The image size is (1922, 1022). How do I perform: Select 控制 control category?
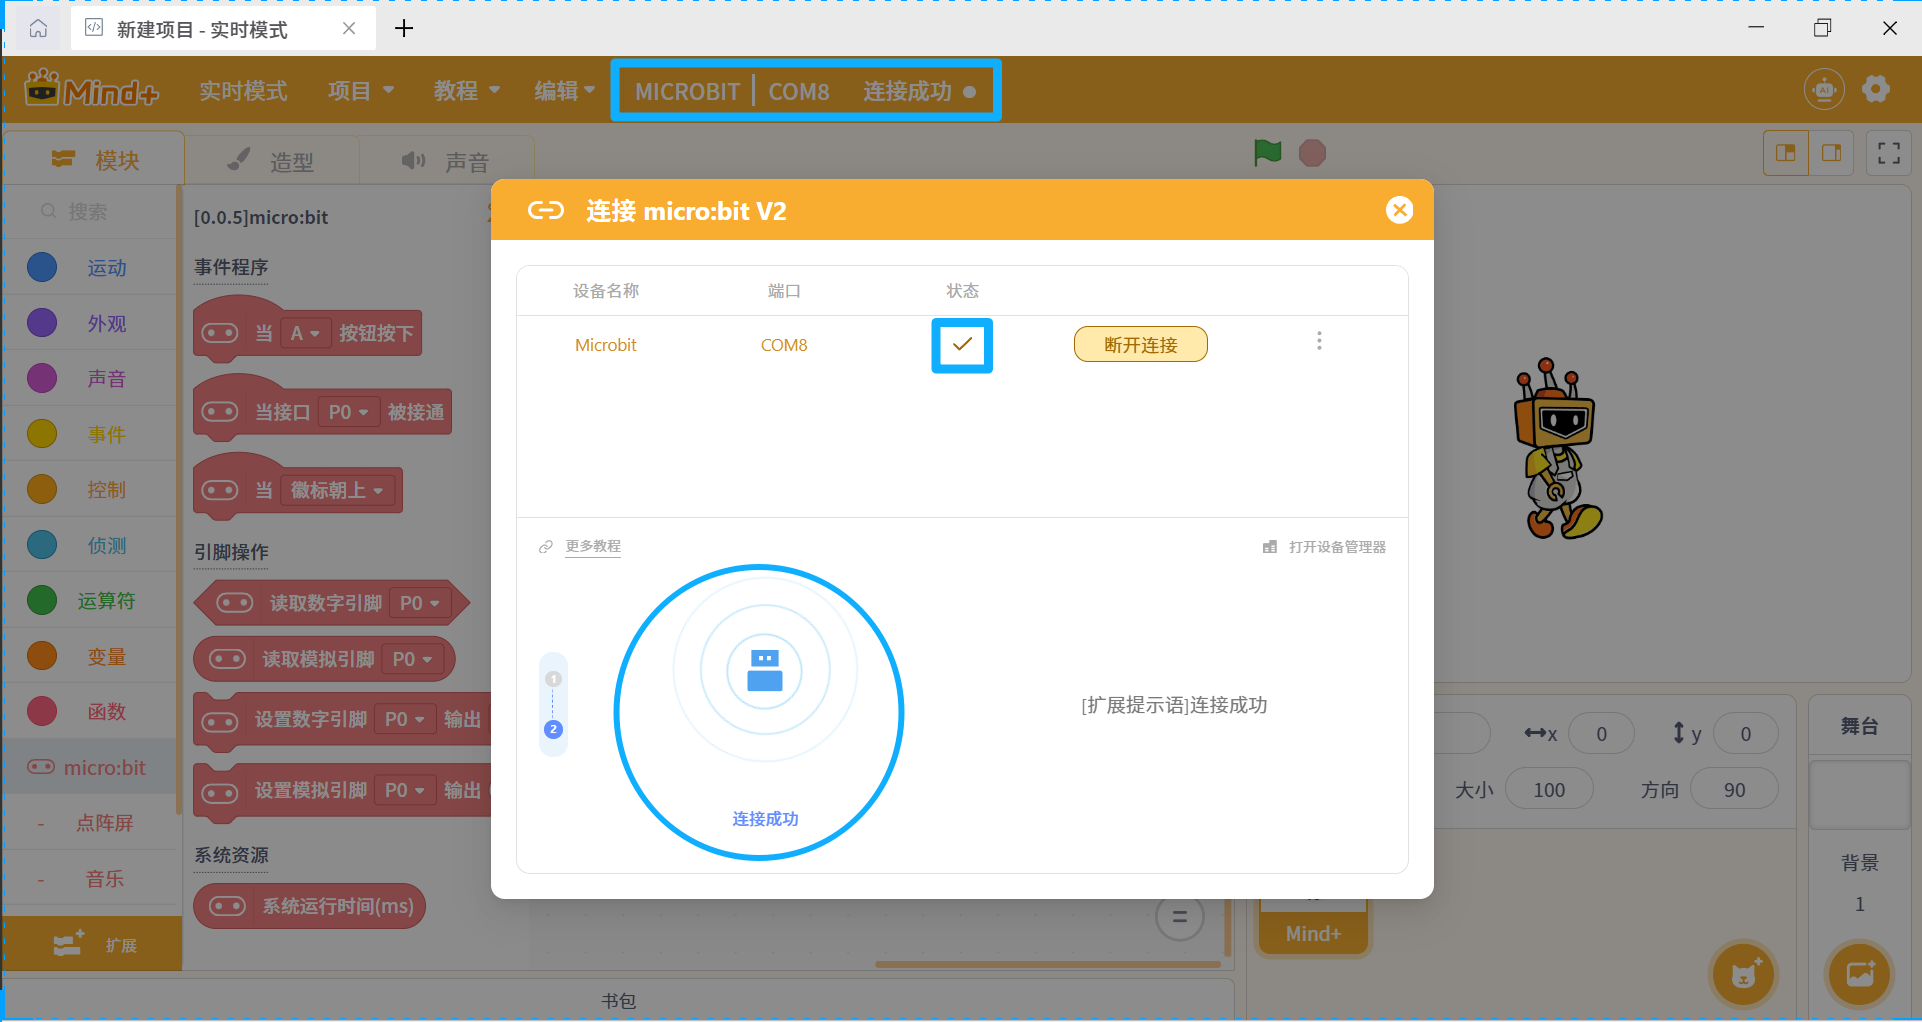point(91,489)
